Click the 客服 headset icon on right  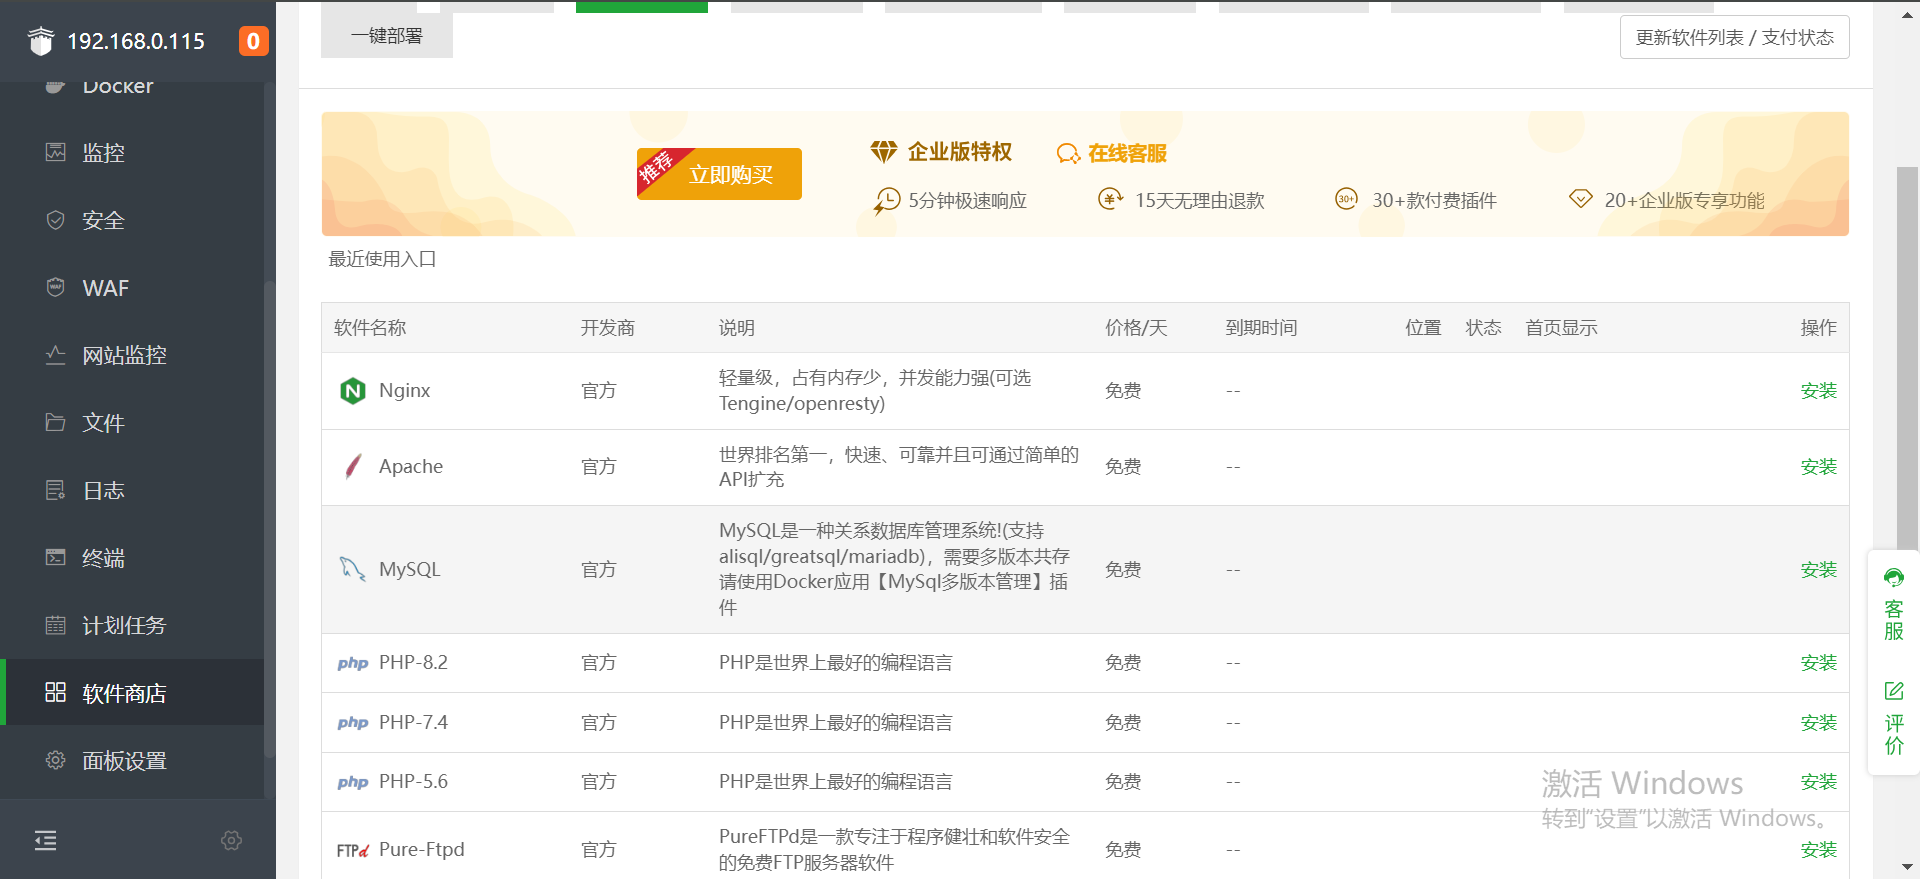pos(1894,578)
